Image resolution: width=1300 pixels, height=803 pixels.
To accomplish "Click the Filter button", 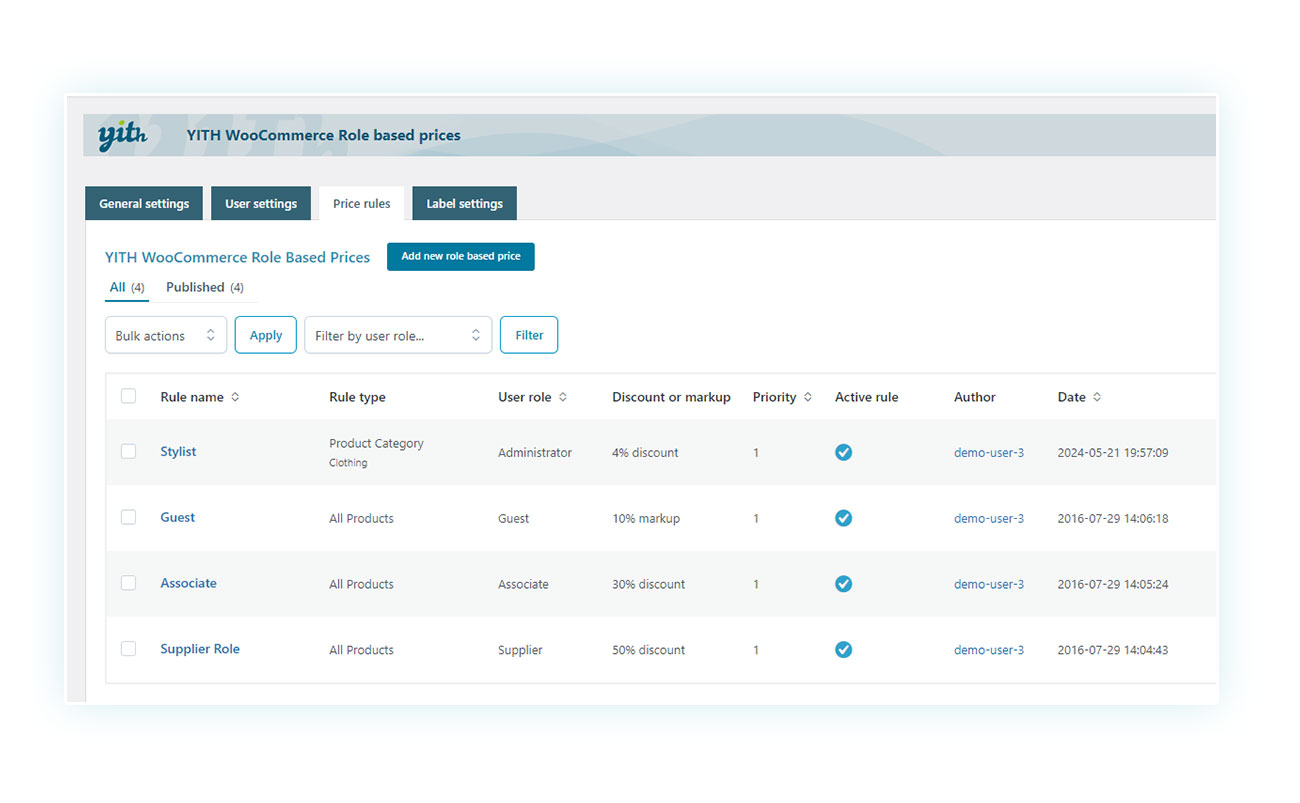I will pyautogui.click(x=529, y=335).
